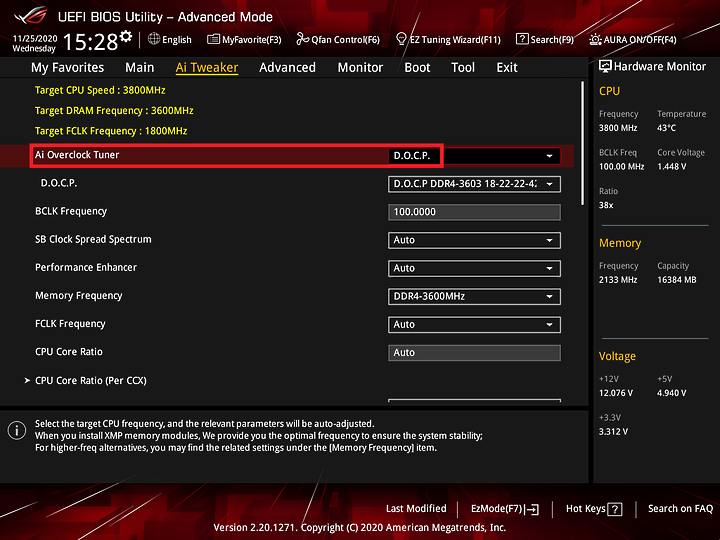The width and height of the screenshot is (720, 540).
Task: Click Memory Frequency 2133 MHz value
Action: (618, 280)
